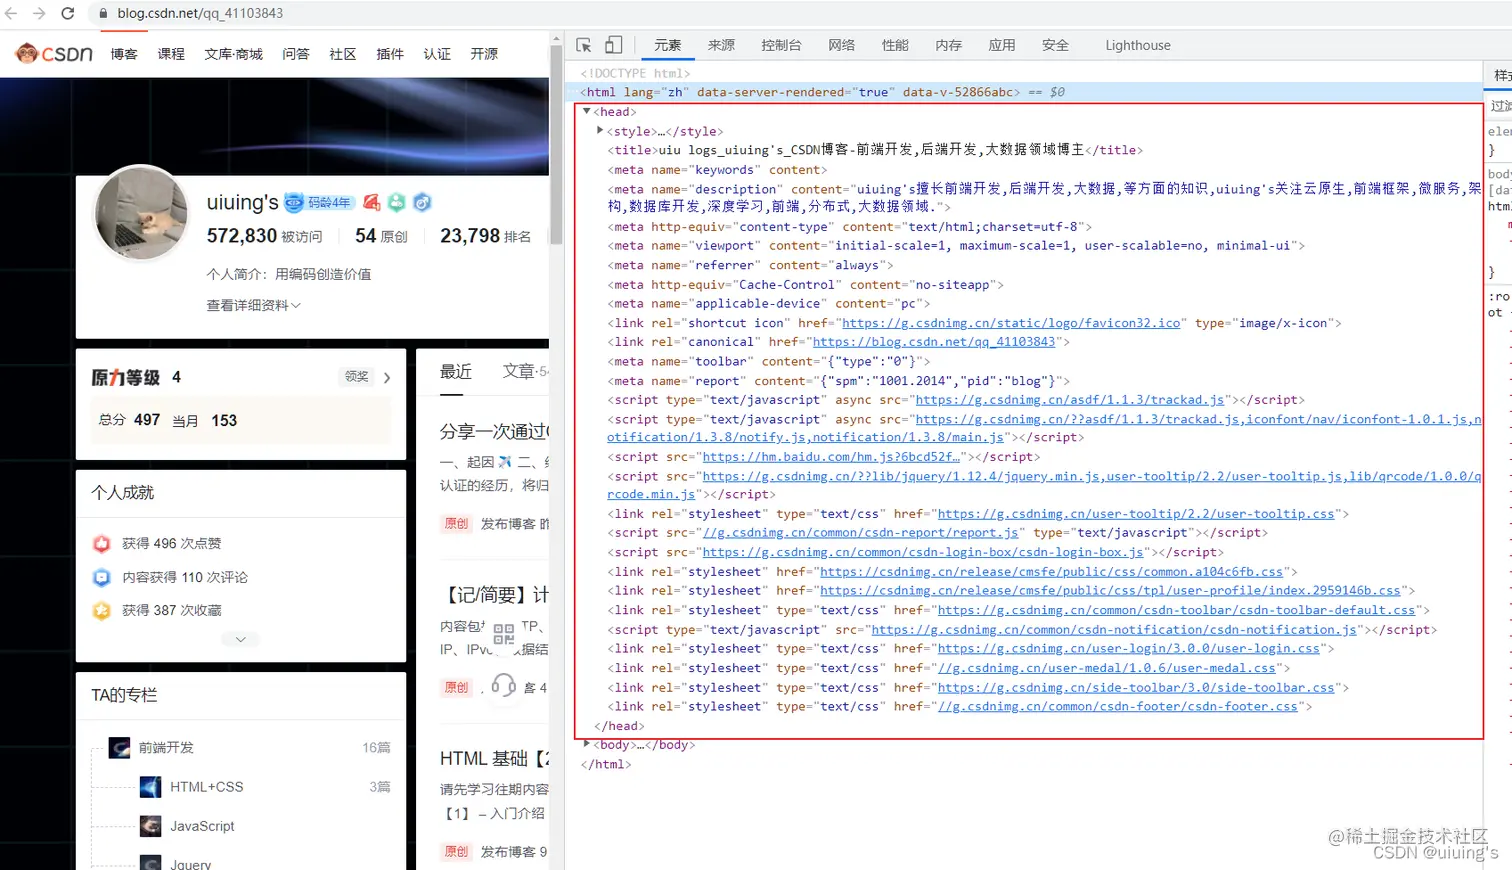Open the blue male gender badge icon
Viewport: 1512px width, 870px height.
tap(421, 202)
